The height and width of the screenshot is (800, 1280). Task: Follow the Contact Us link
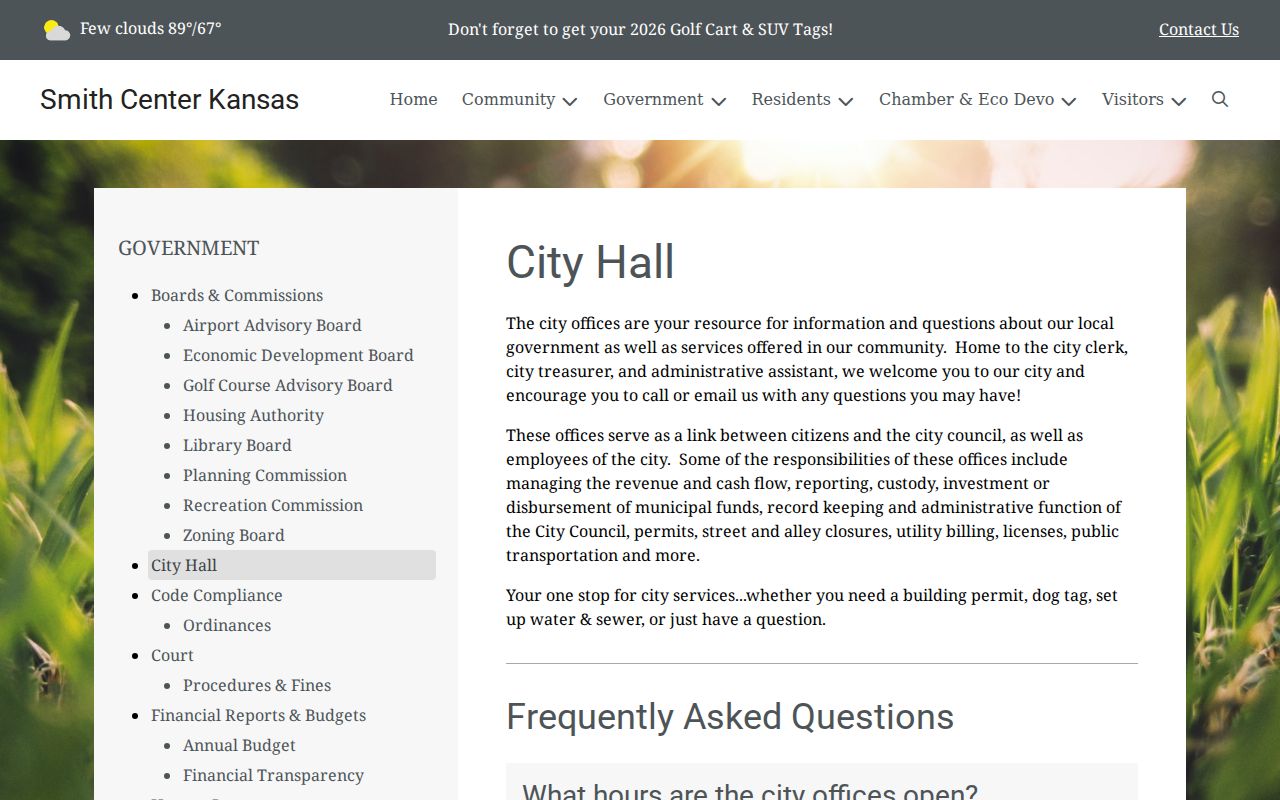pyautogui.click(x=1199, y=29)
